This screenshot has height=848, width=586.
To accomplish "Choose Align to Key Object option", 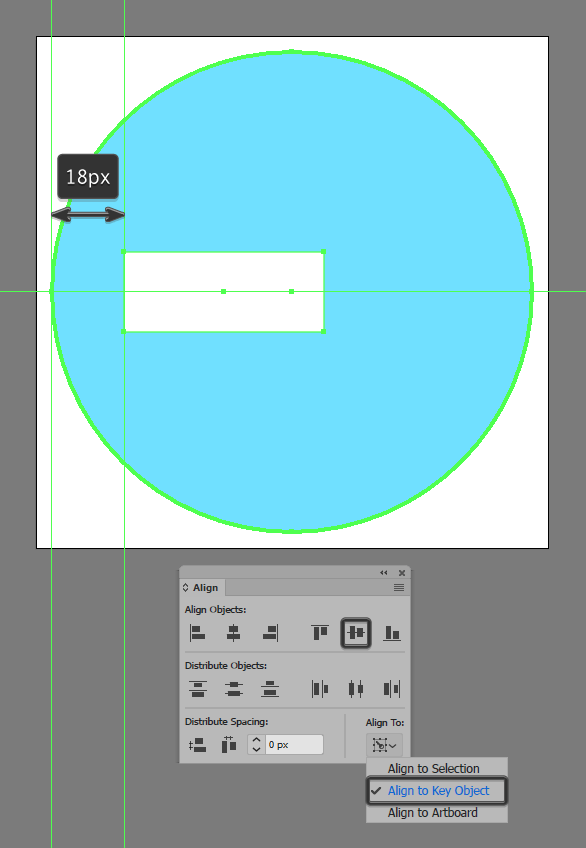I will 437,791.
